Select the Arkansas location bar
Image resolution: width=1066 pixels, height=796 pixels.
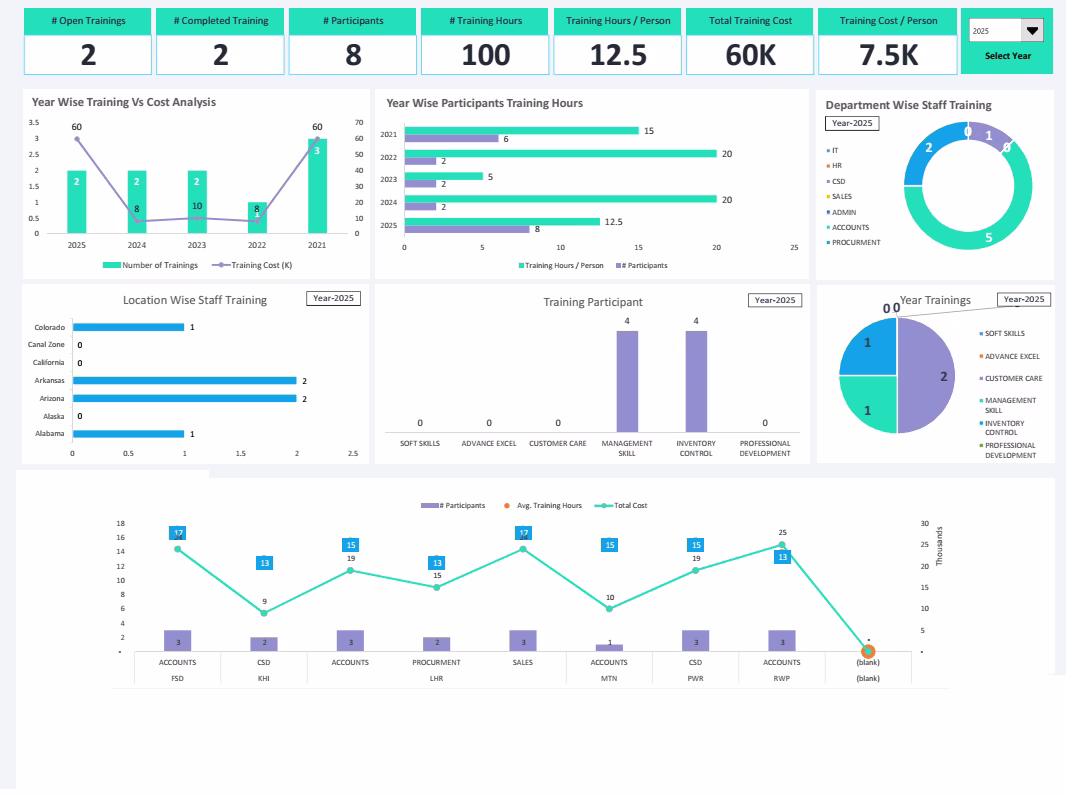[x=184, y=381]
